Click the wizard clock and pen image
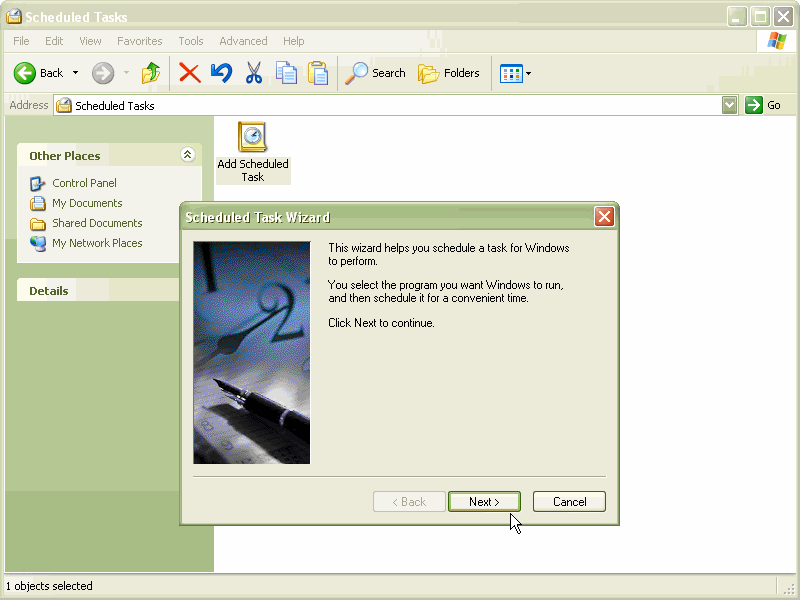Viewport: 800px width, 600px height. tap(252, 353)
